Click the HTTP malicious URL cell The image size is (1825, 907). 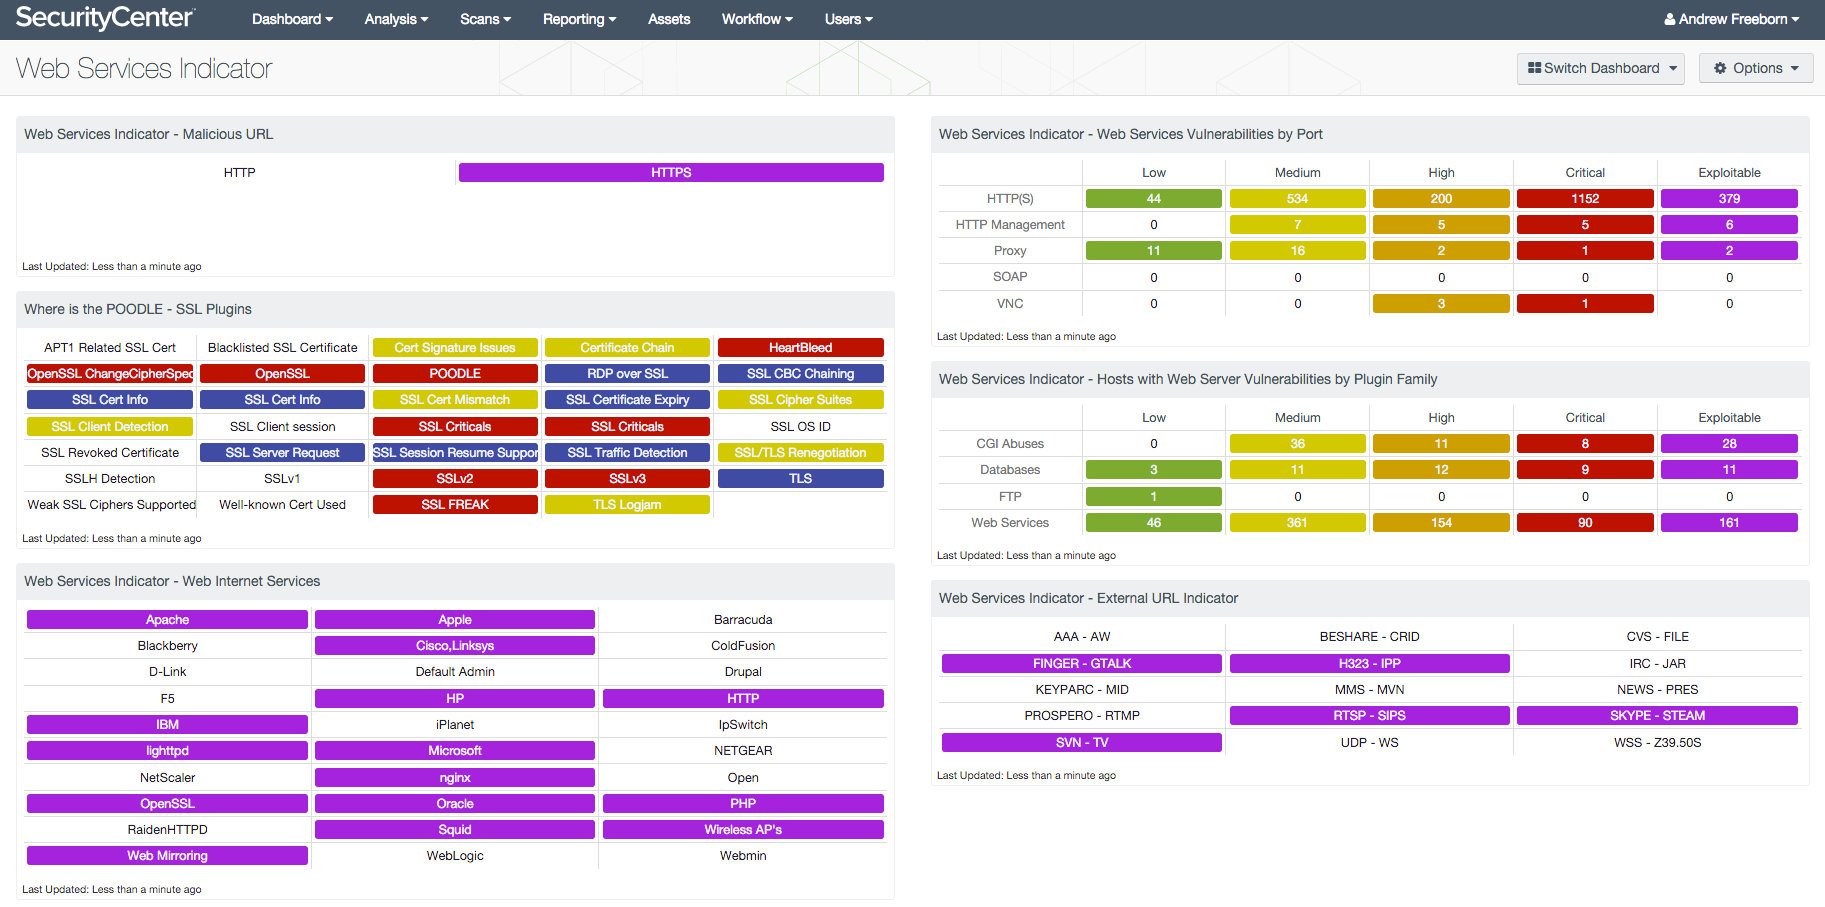tap(239, 173)
